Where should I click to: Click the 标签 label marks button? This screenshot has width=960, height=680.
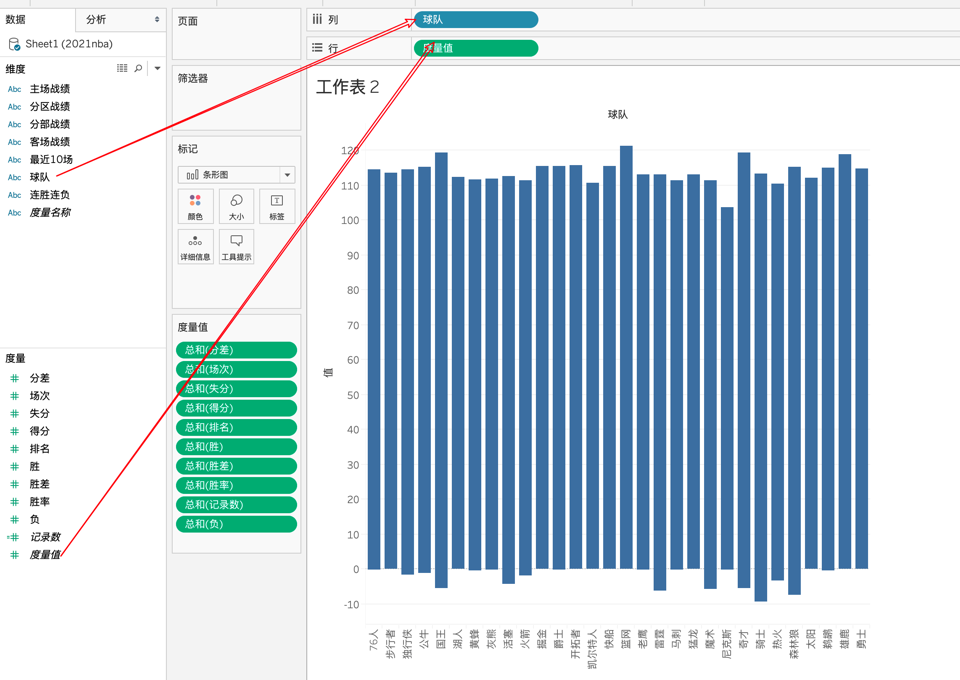point(277,206)
